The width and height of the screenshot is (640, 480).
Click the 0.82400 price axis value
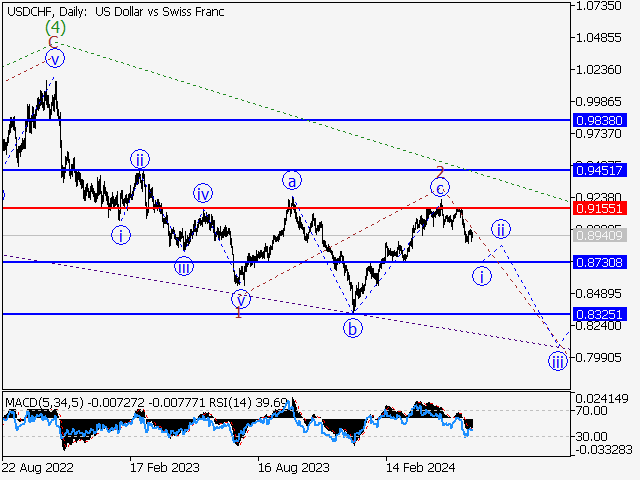tap(598, 326)
